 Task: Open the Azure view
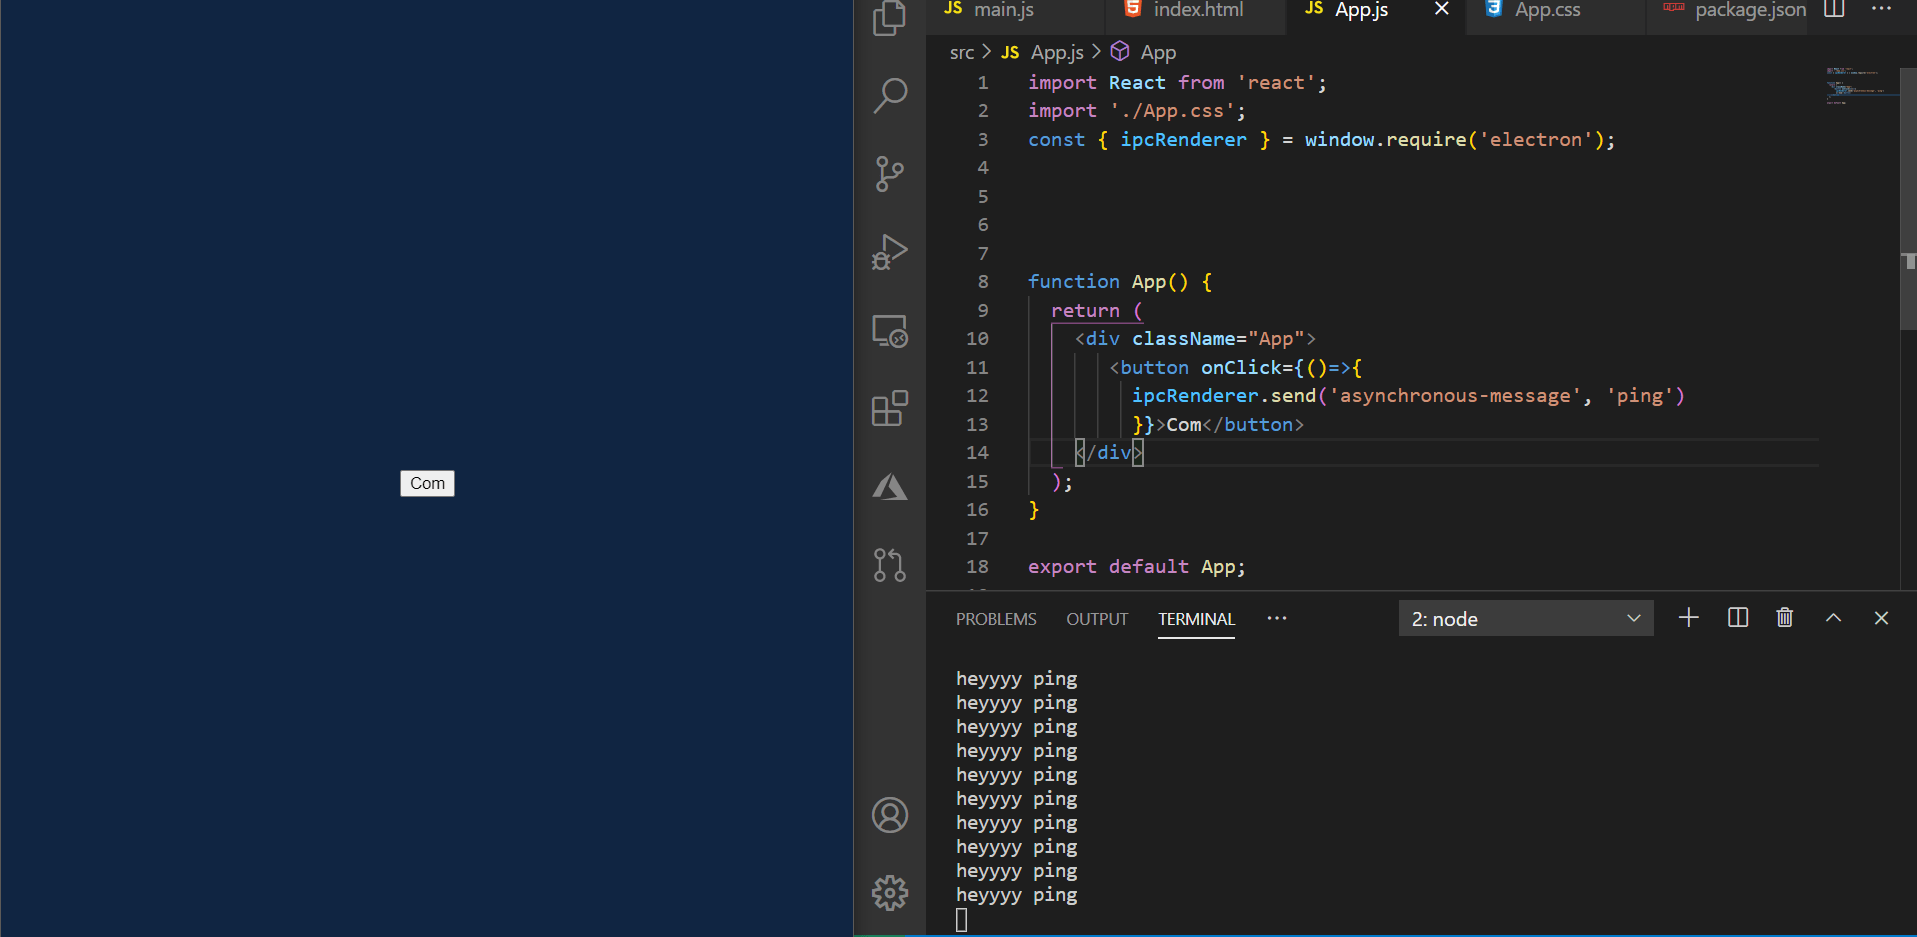click(889, 487)
